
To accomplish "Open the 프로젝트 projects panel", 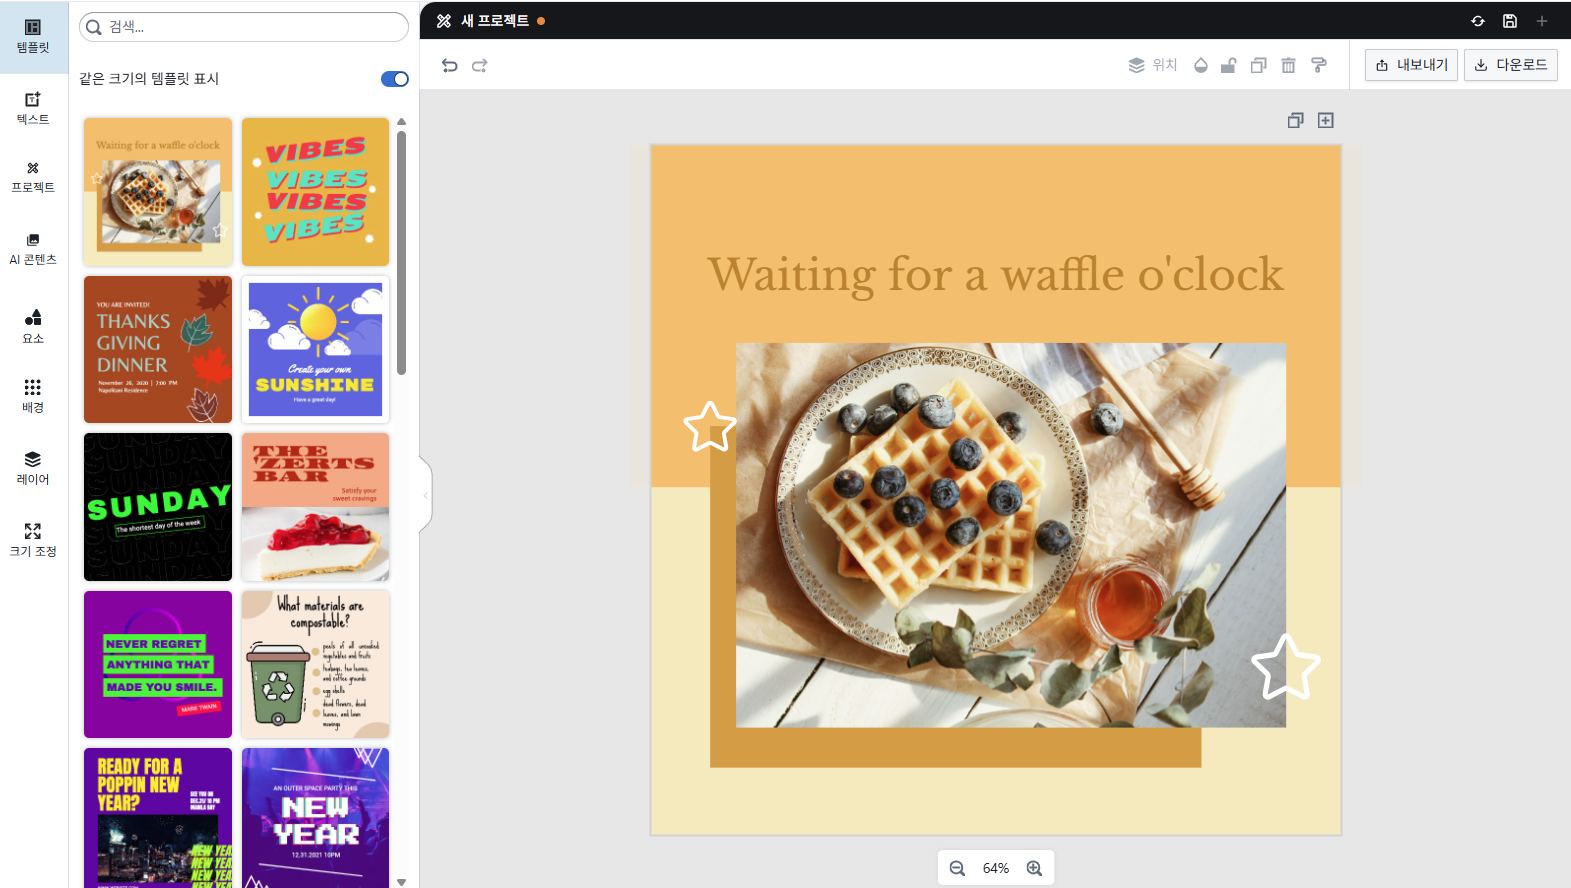I will click(33, 177).
